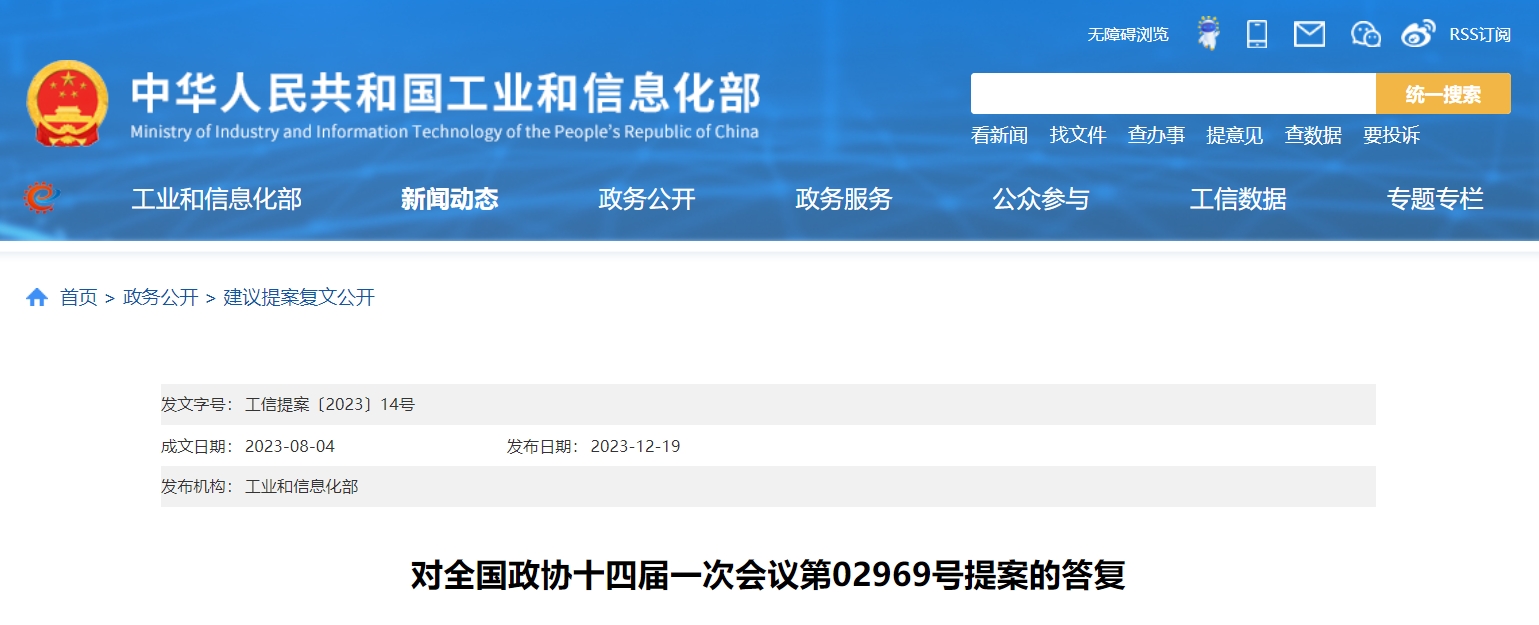The image size is (1539, 625).
Task: Click the 统一搜索 search button
Action: (1443, 93)
